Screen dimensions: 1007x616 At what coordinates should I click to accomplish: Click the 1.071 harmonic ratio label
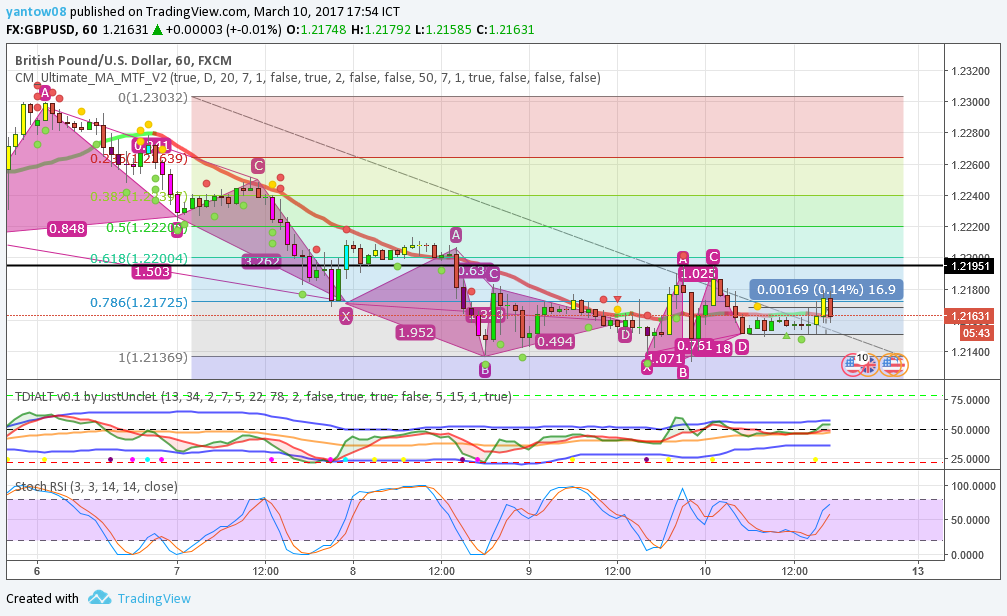coord(665,358)
